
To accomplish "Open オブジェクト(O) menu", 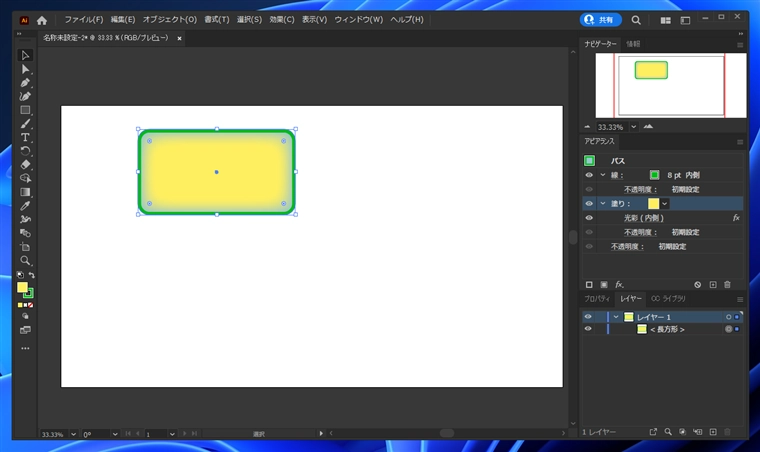I will tap(170, 20).
